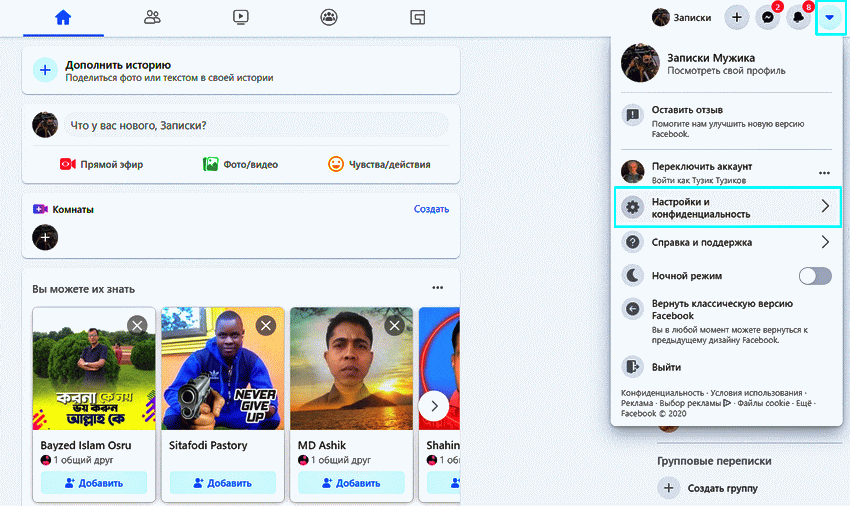Open Конфиденциальность footer link
The image size is (850, 506).
[662, 393]
